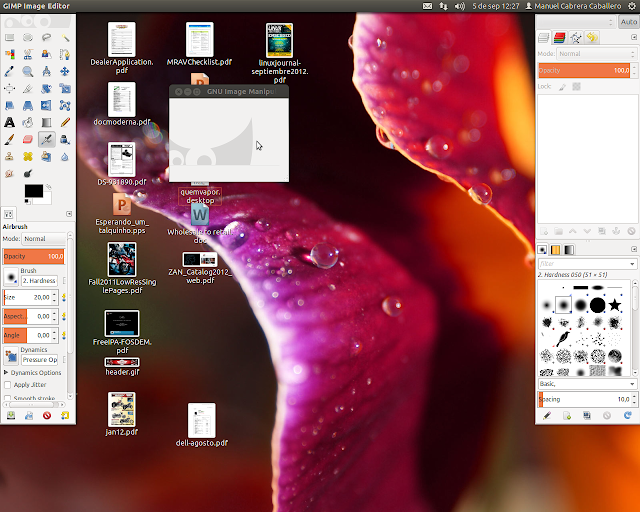
Task: Open the tool options Mode dropdown
Action: pyautogui.click(x=44, y=238)
